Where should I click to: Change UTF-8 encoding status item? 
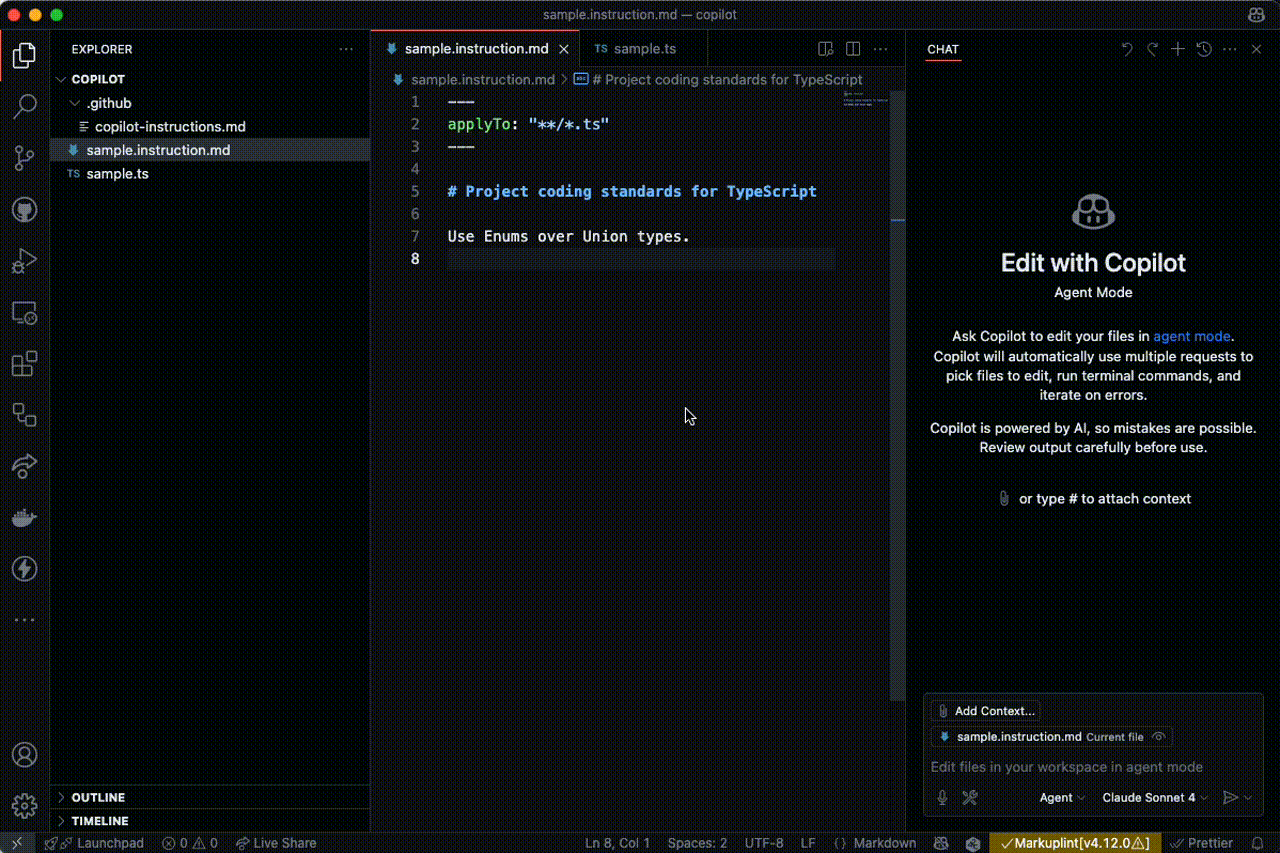(764, 843)
